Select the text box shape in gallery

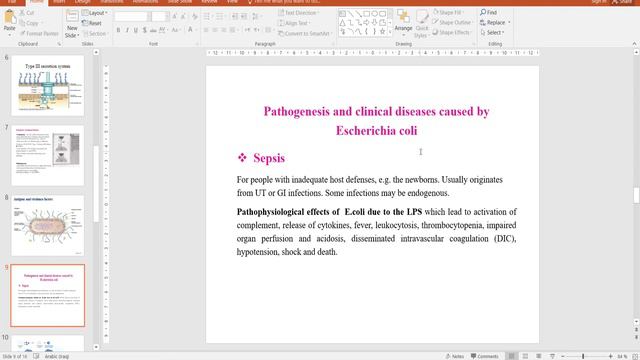point(342,14)
